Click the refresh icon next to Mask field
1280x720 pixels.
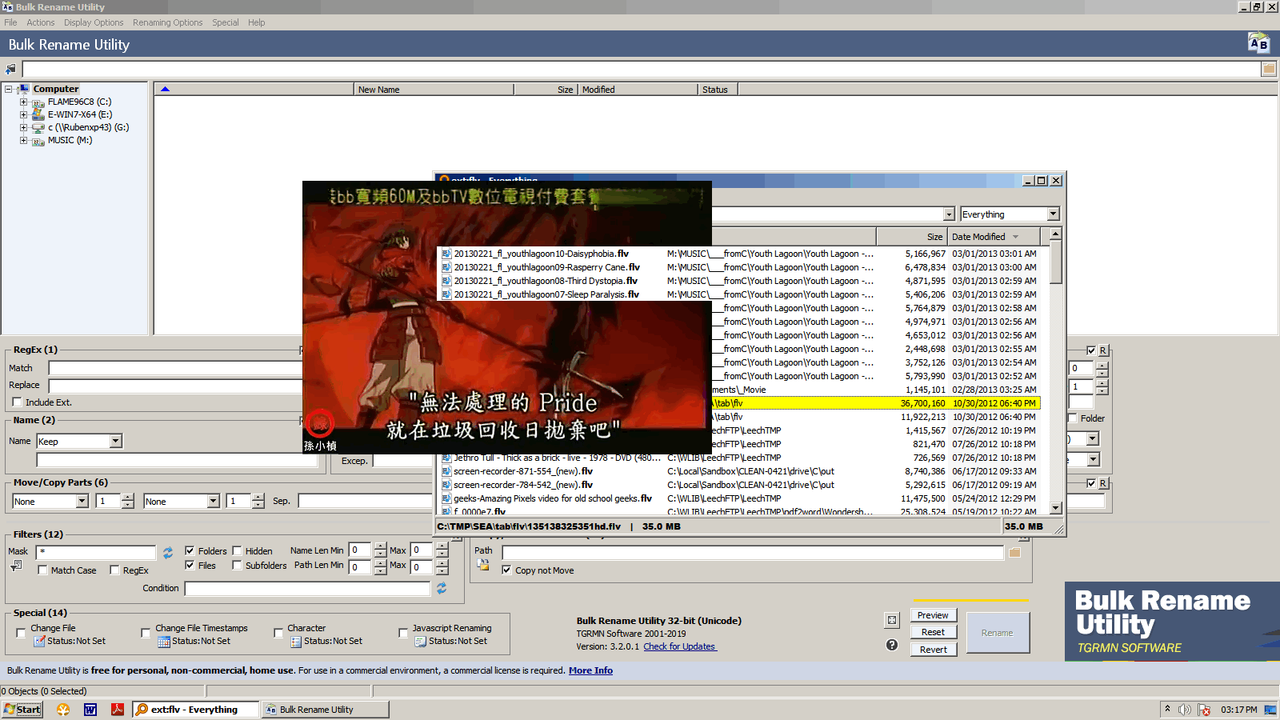click(x=168, y=552)
